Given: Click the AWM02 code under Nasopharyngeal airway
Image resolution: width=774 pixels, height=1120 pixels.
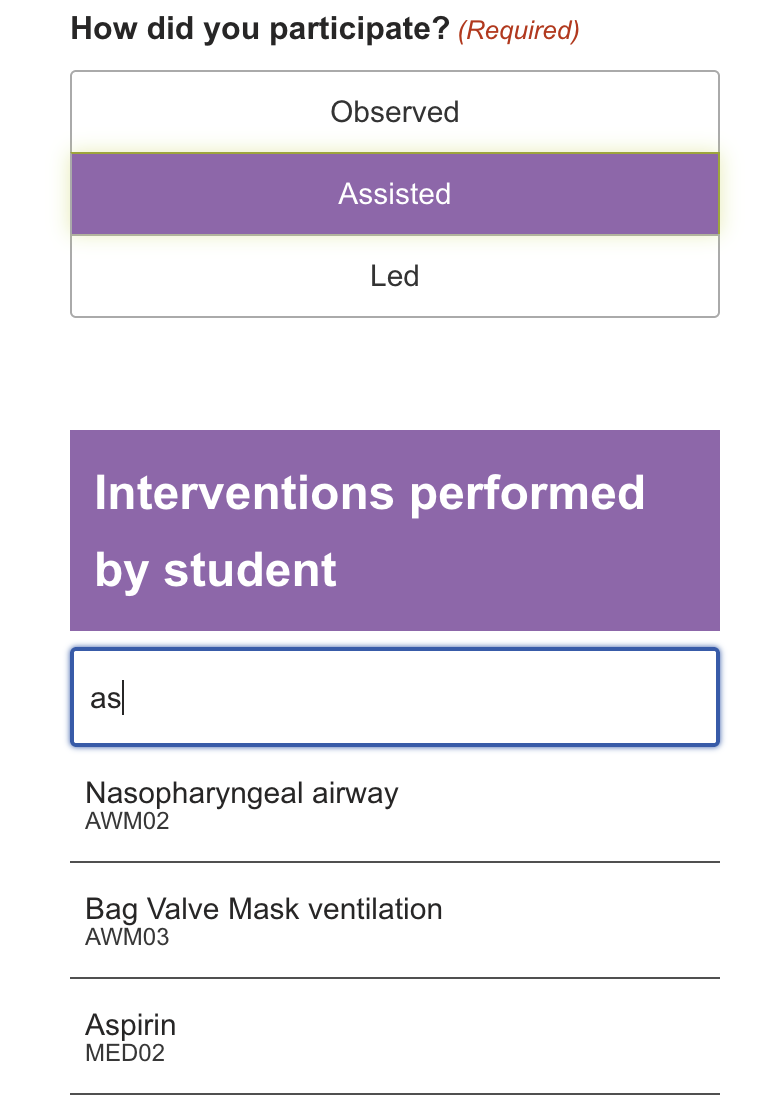Looking at the screenshot, I should click(x=127, y=822).
